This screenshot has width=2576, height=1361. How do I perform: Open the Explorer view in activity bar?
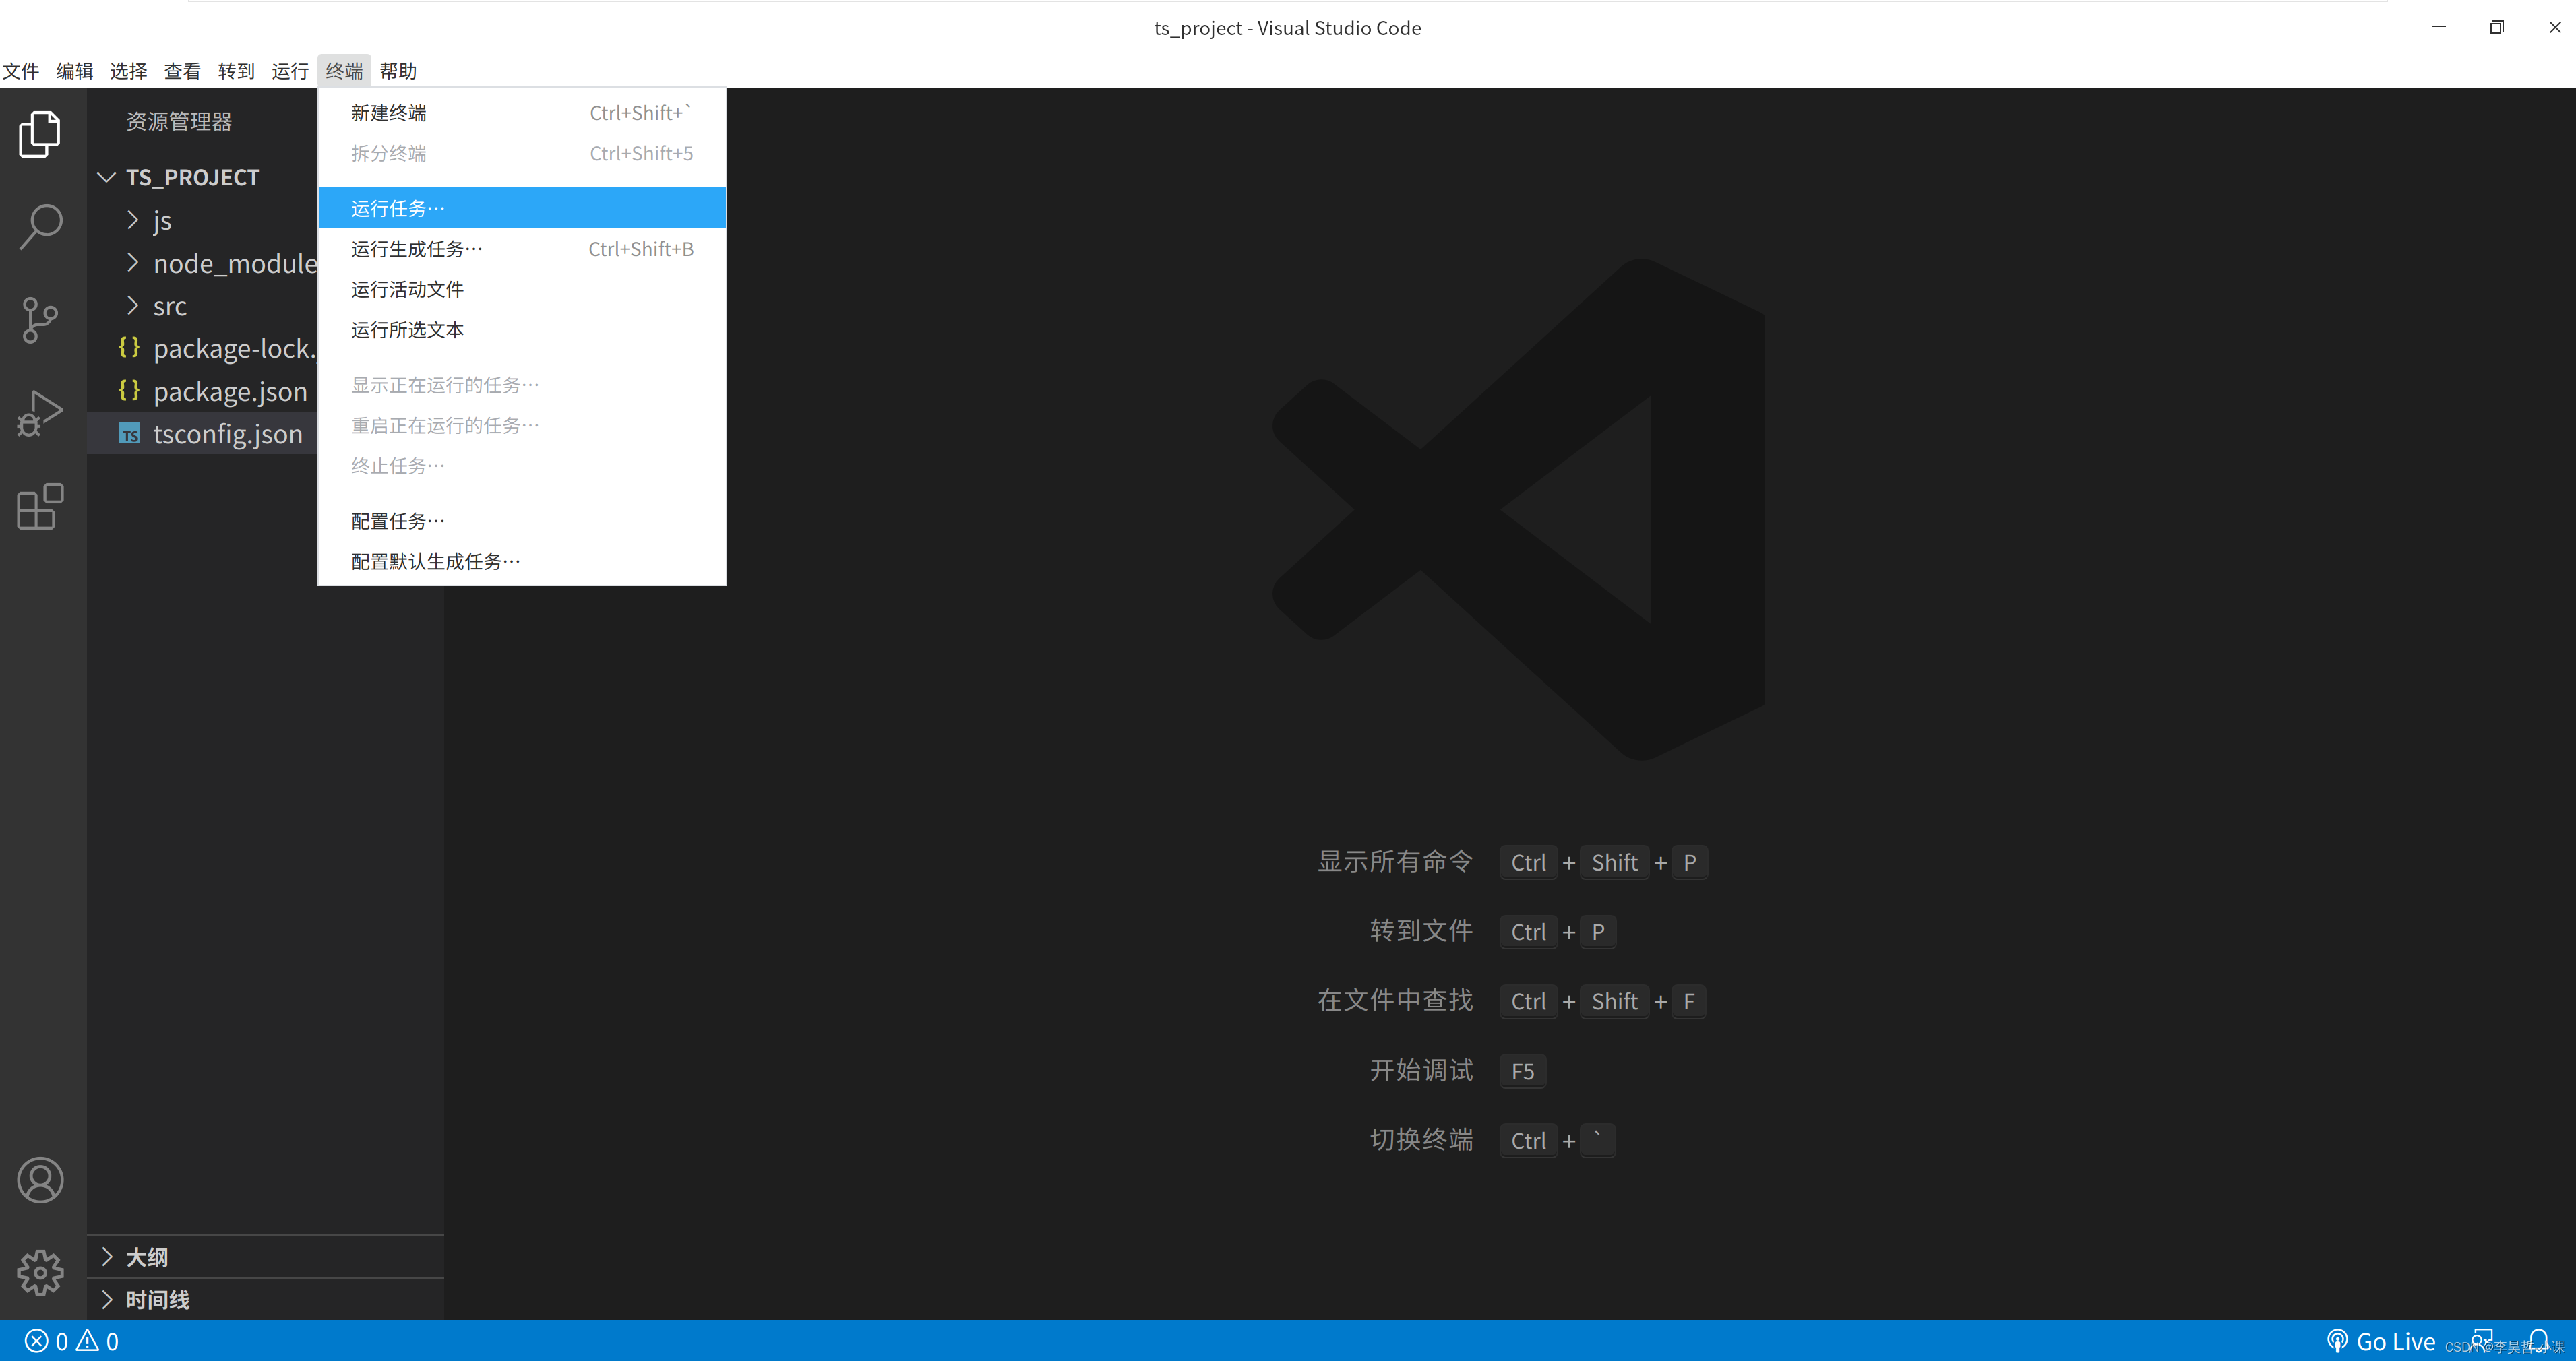(x=40, y=133)
